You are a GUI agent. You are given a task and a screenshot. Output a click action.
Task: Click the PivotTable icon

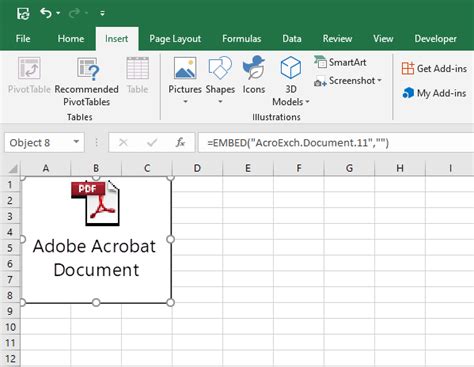point(29,68)
